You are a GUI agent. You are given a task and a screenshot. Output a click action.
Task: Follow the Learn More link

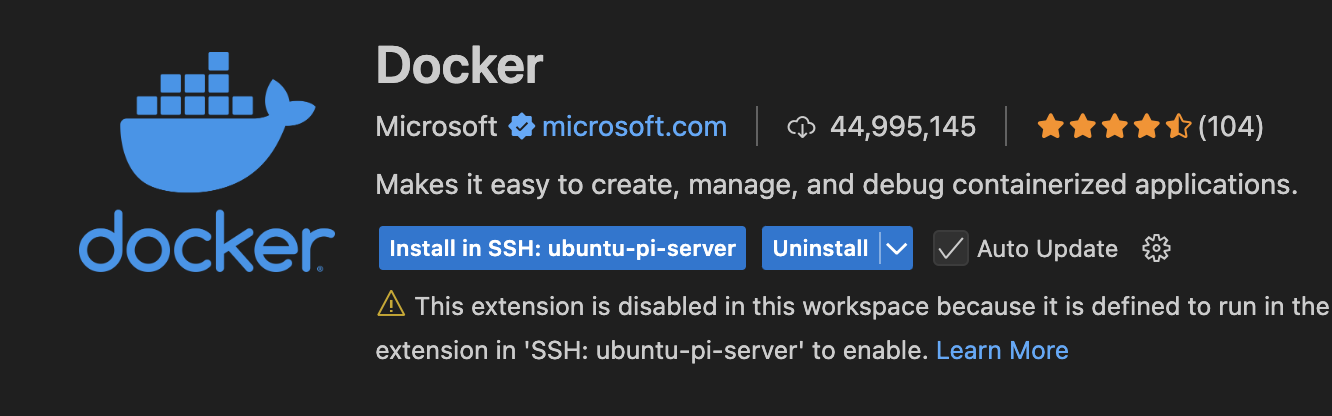tap(1002, 350)
